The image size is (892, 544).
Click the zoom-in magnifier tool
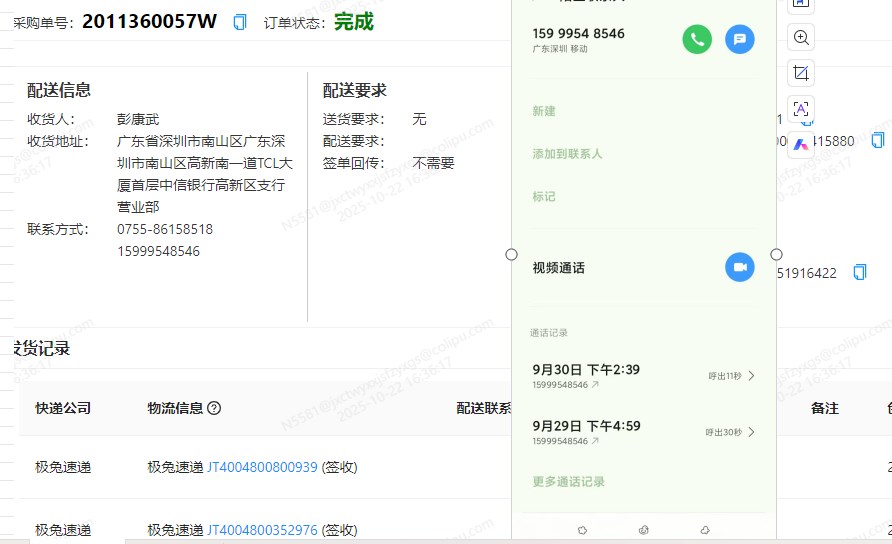[x=801, y=38]
